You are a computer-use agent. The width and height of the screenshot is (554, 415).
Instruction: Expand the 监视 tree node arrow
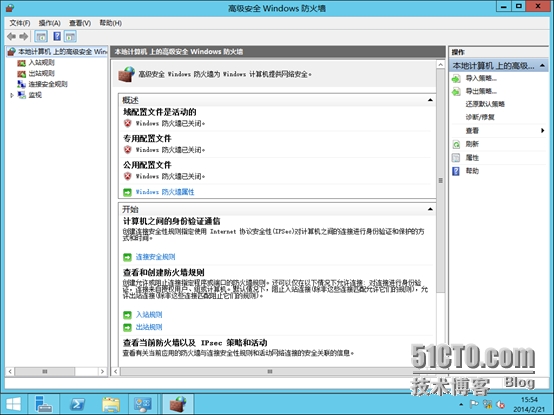pyautogui.click(x=12, y=95)
